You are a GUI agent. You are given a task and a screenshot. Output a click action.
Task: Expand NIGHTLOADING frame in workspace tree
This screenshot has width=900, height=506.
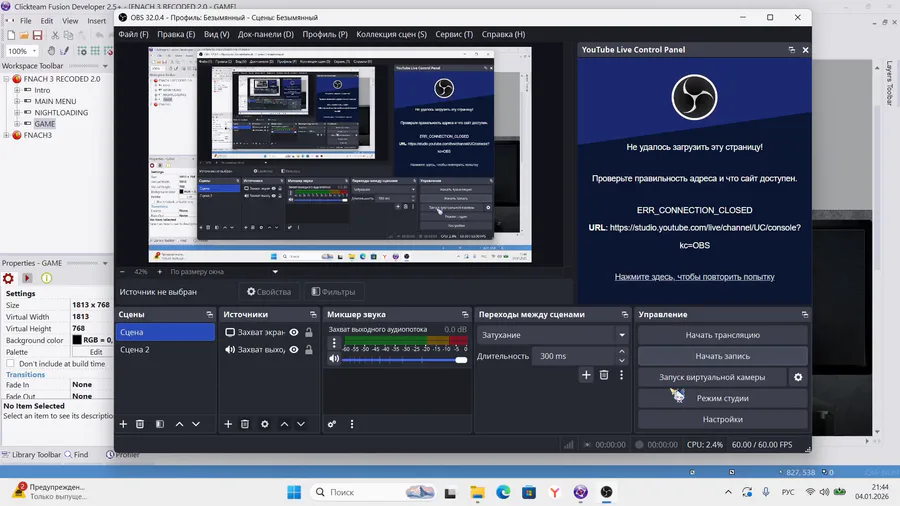click(x=17, y=112)
